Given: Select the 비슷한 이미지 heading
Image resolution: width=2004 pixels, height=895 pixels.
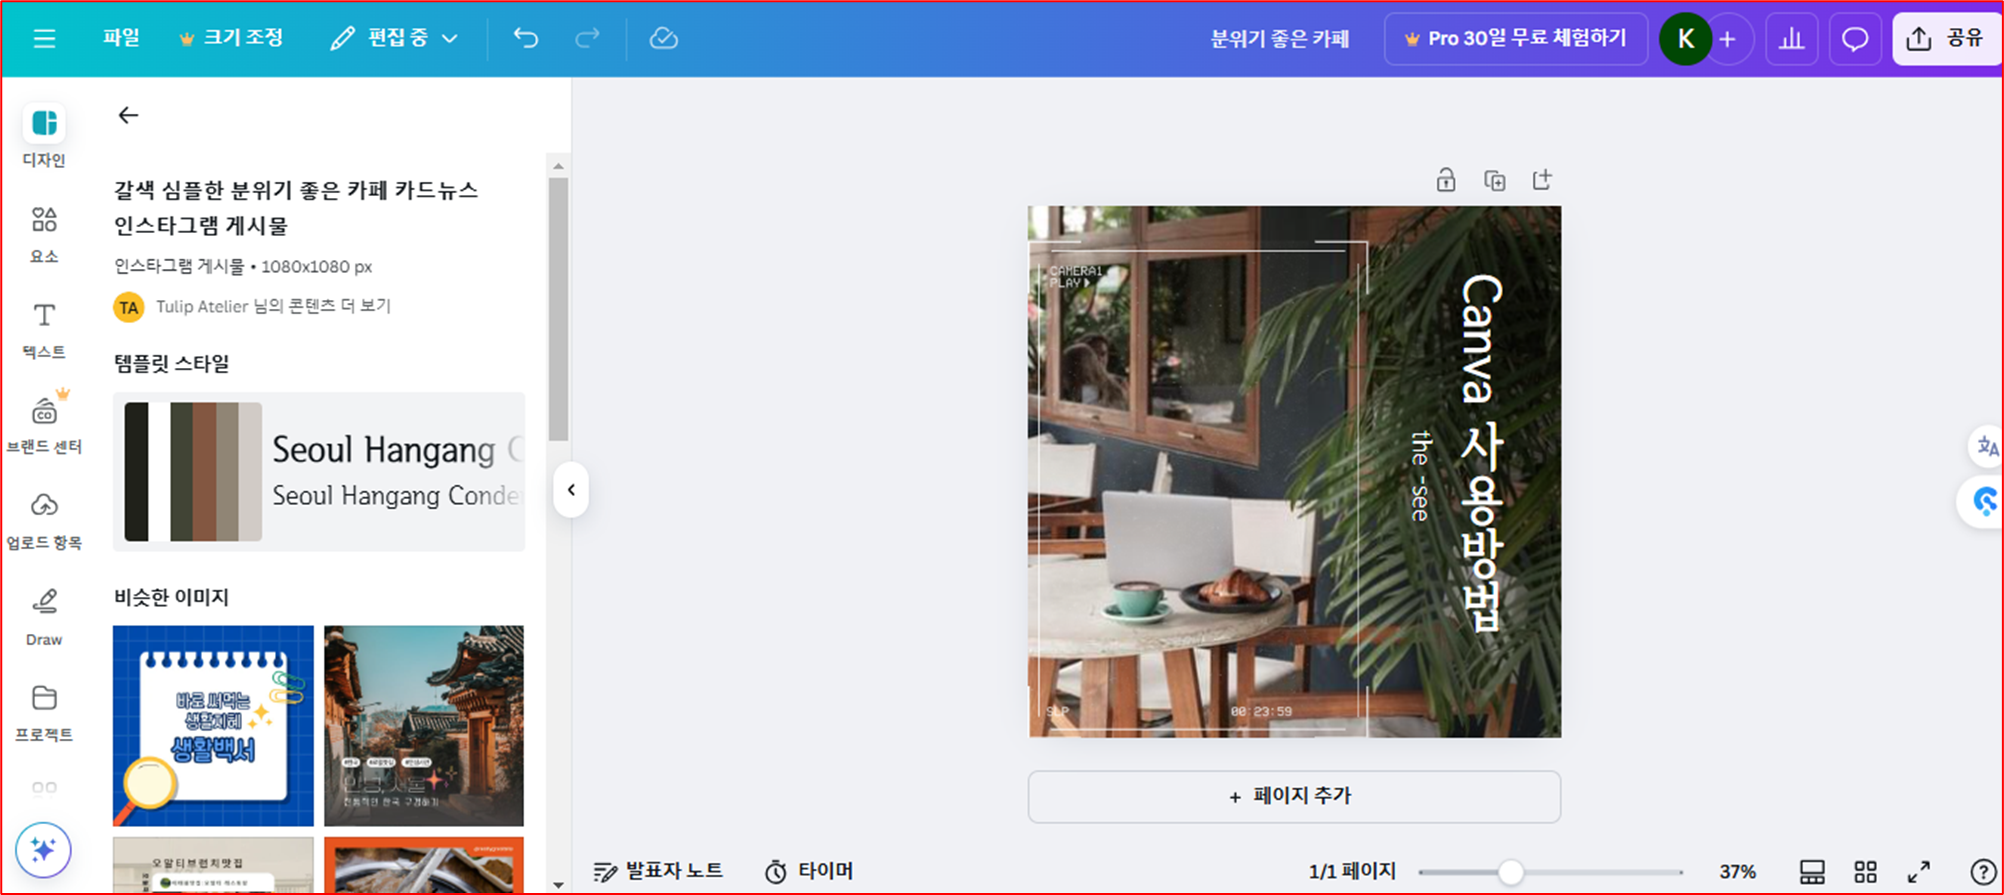Looking at the screenshot, I should 172,598.
